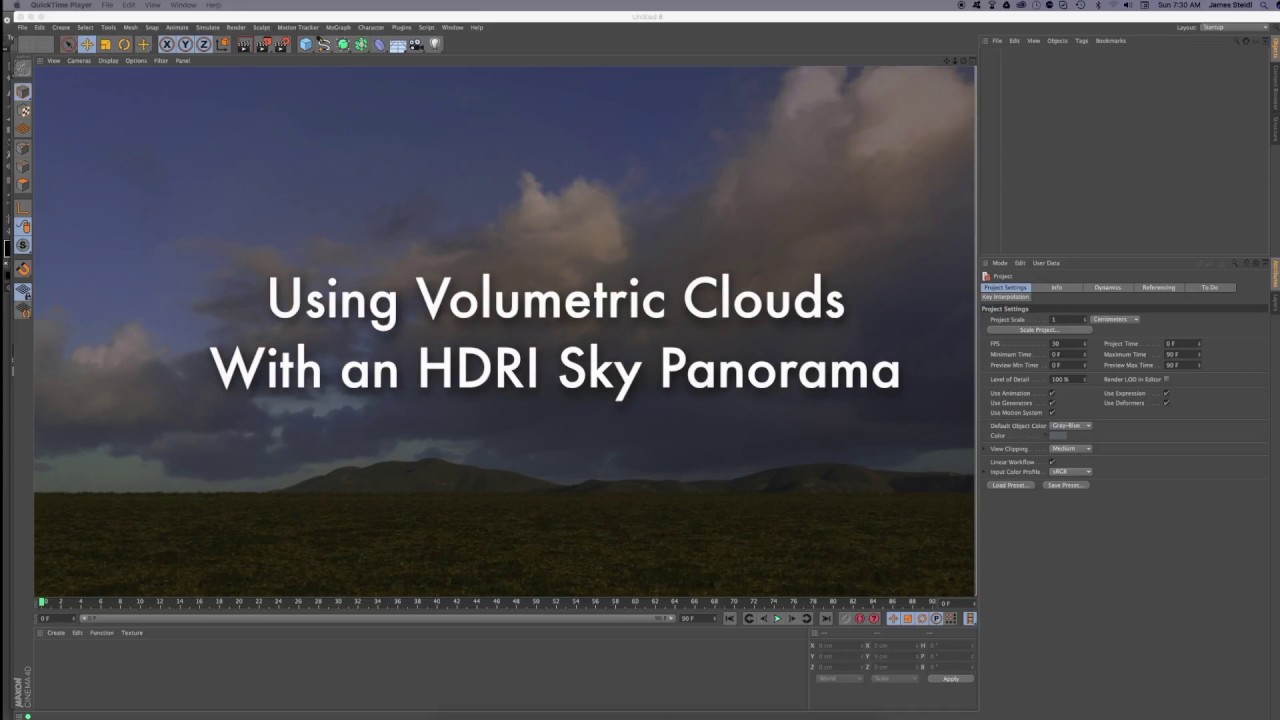Render to Picture Viewer icon
Screen dimensions: 1280x720
(x=263, y=44)
